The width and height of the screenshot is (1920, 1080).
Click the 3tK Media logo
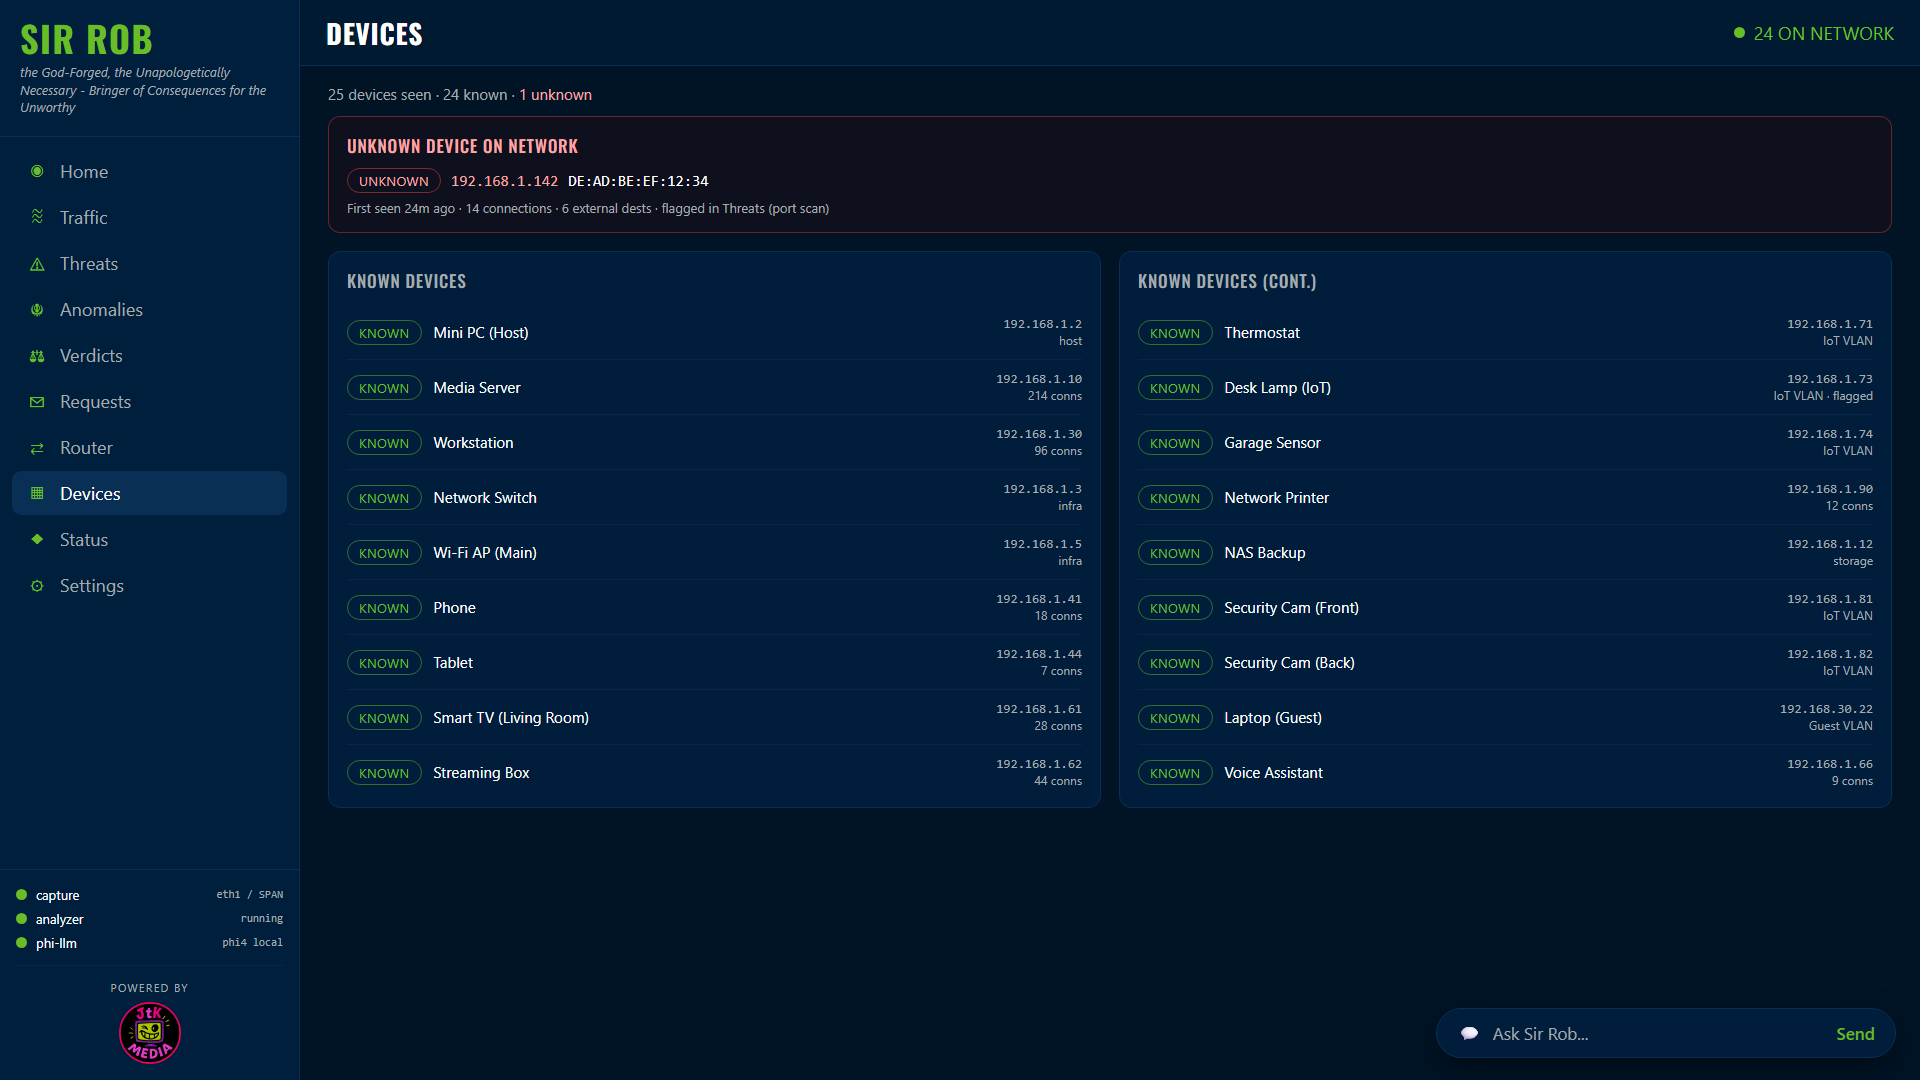tap(150, 1033)
